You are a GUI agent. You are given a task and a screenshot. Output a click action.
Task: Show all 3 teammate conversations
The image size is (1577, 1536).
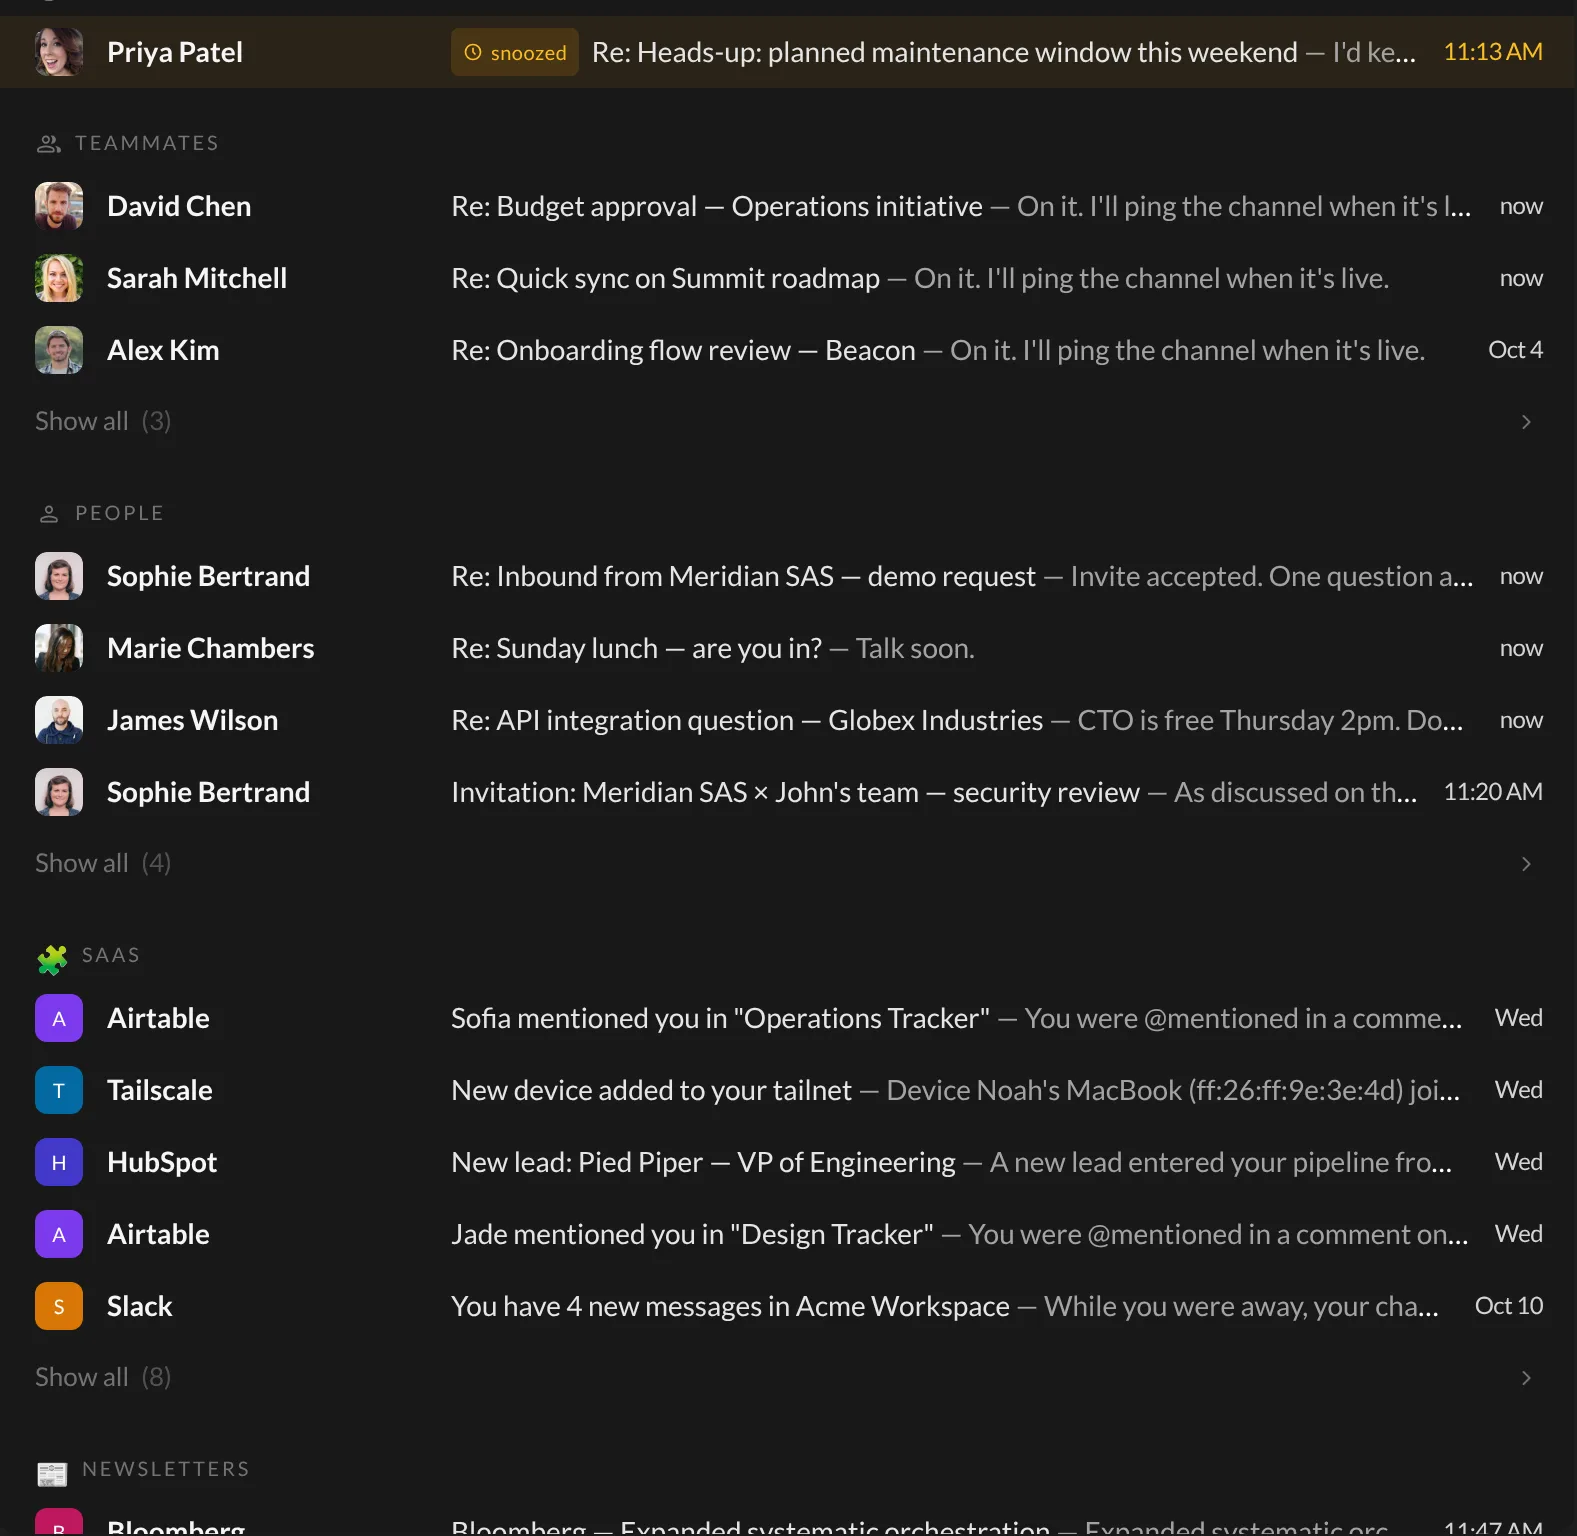pos(103,421)
